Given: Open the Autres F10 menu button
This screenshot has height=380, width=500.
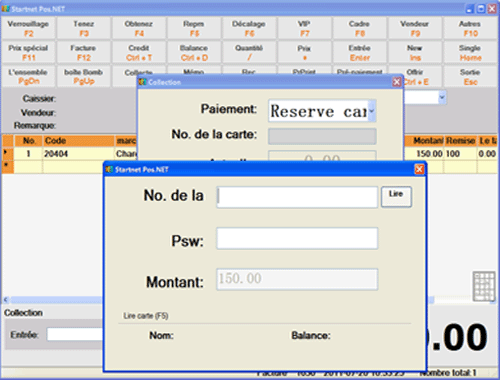Looking at the screenshot, I should (x=470, y=28).
